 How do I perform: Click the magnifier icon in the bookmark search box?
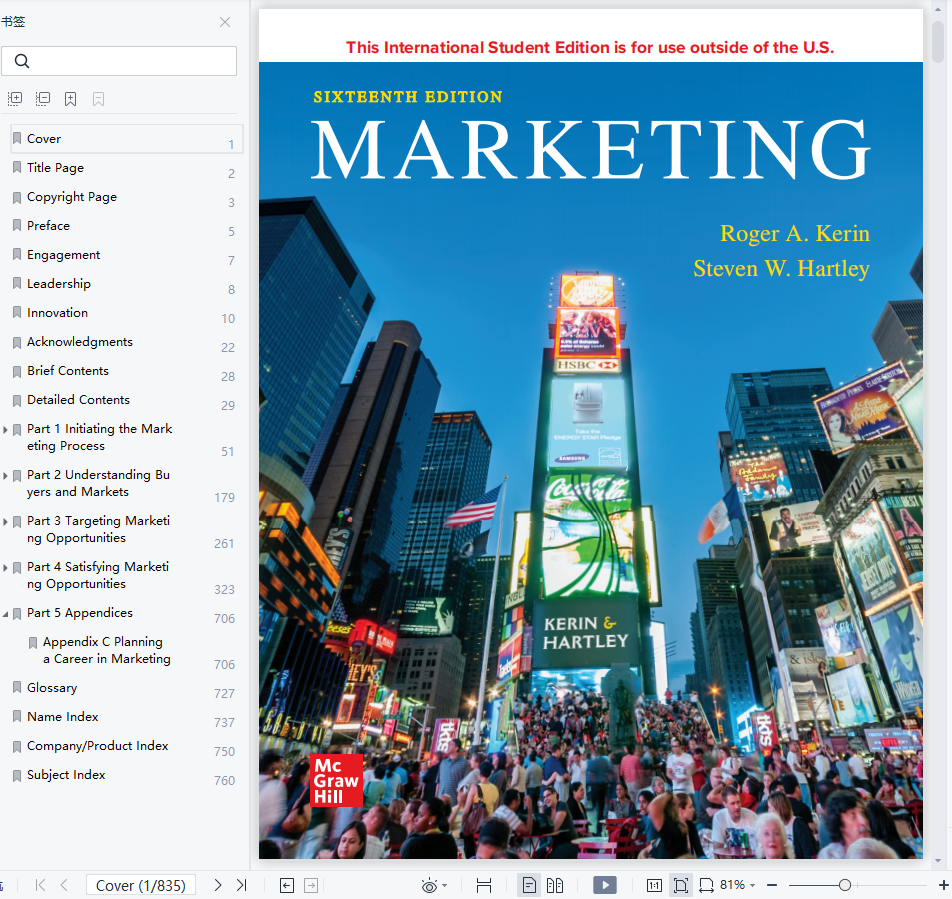[22, 61]
